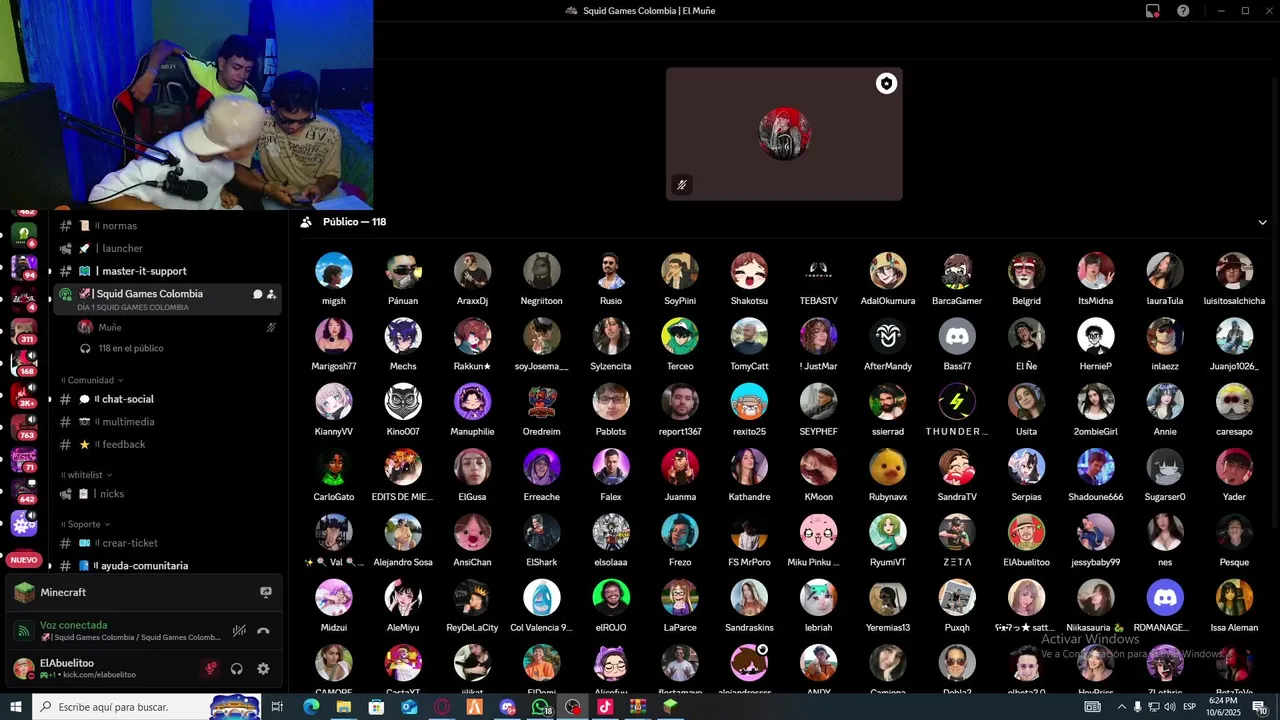The height and width of the screenshot is (720, 1280).
Task: Open the server with the 3K+ badge
Action: tap(24, 394)
